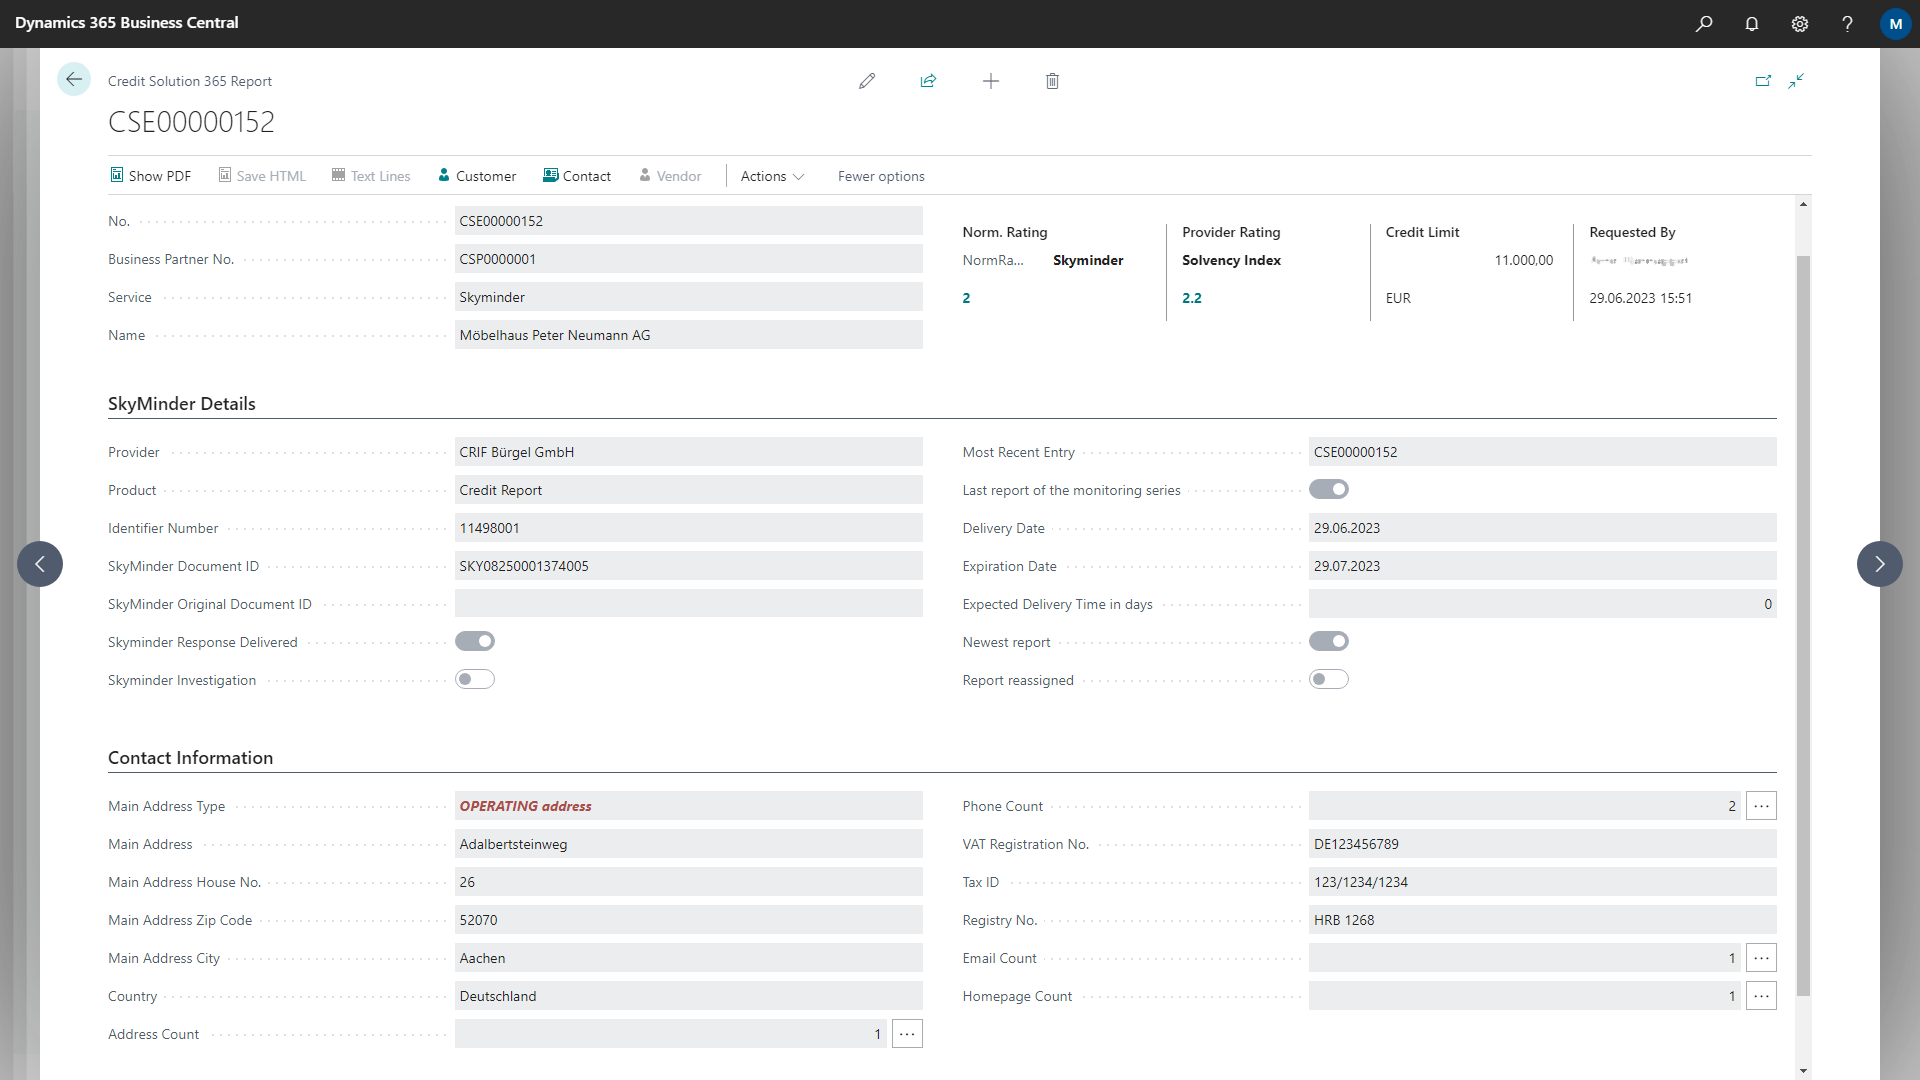This screenshot has height=1080, width=1920.
Task: Open Phone Count lookup ellipsis
Action: pyautogui.click(x=1761, y=806)
